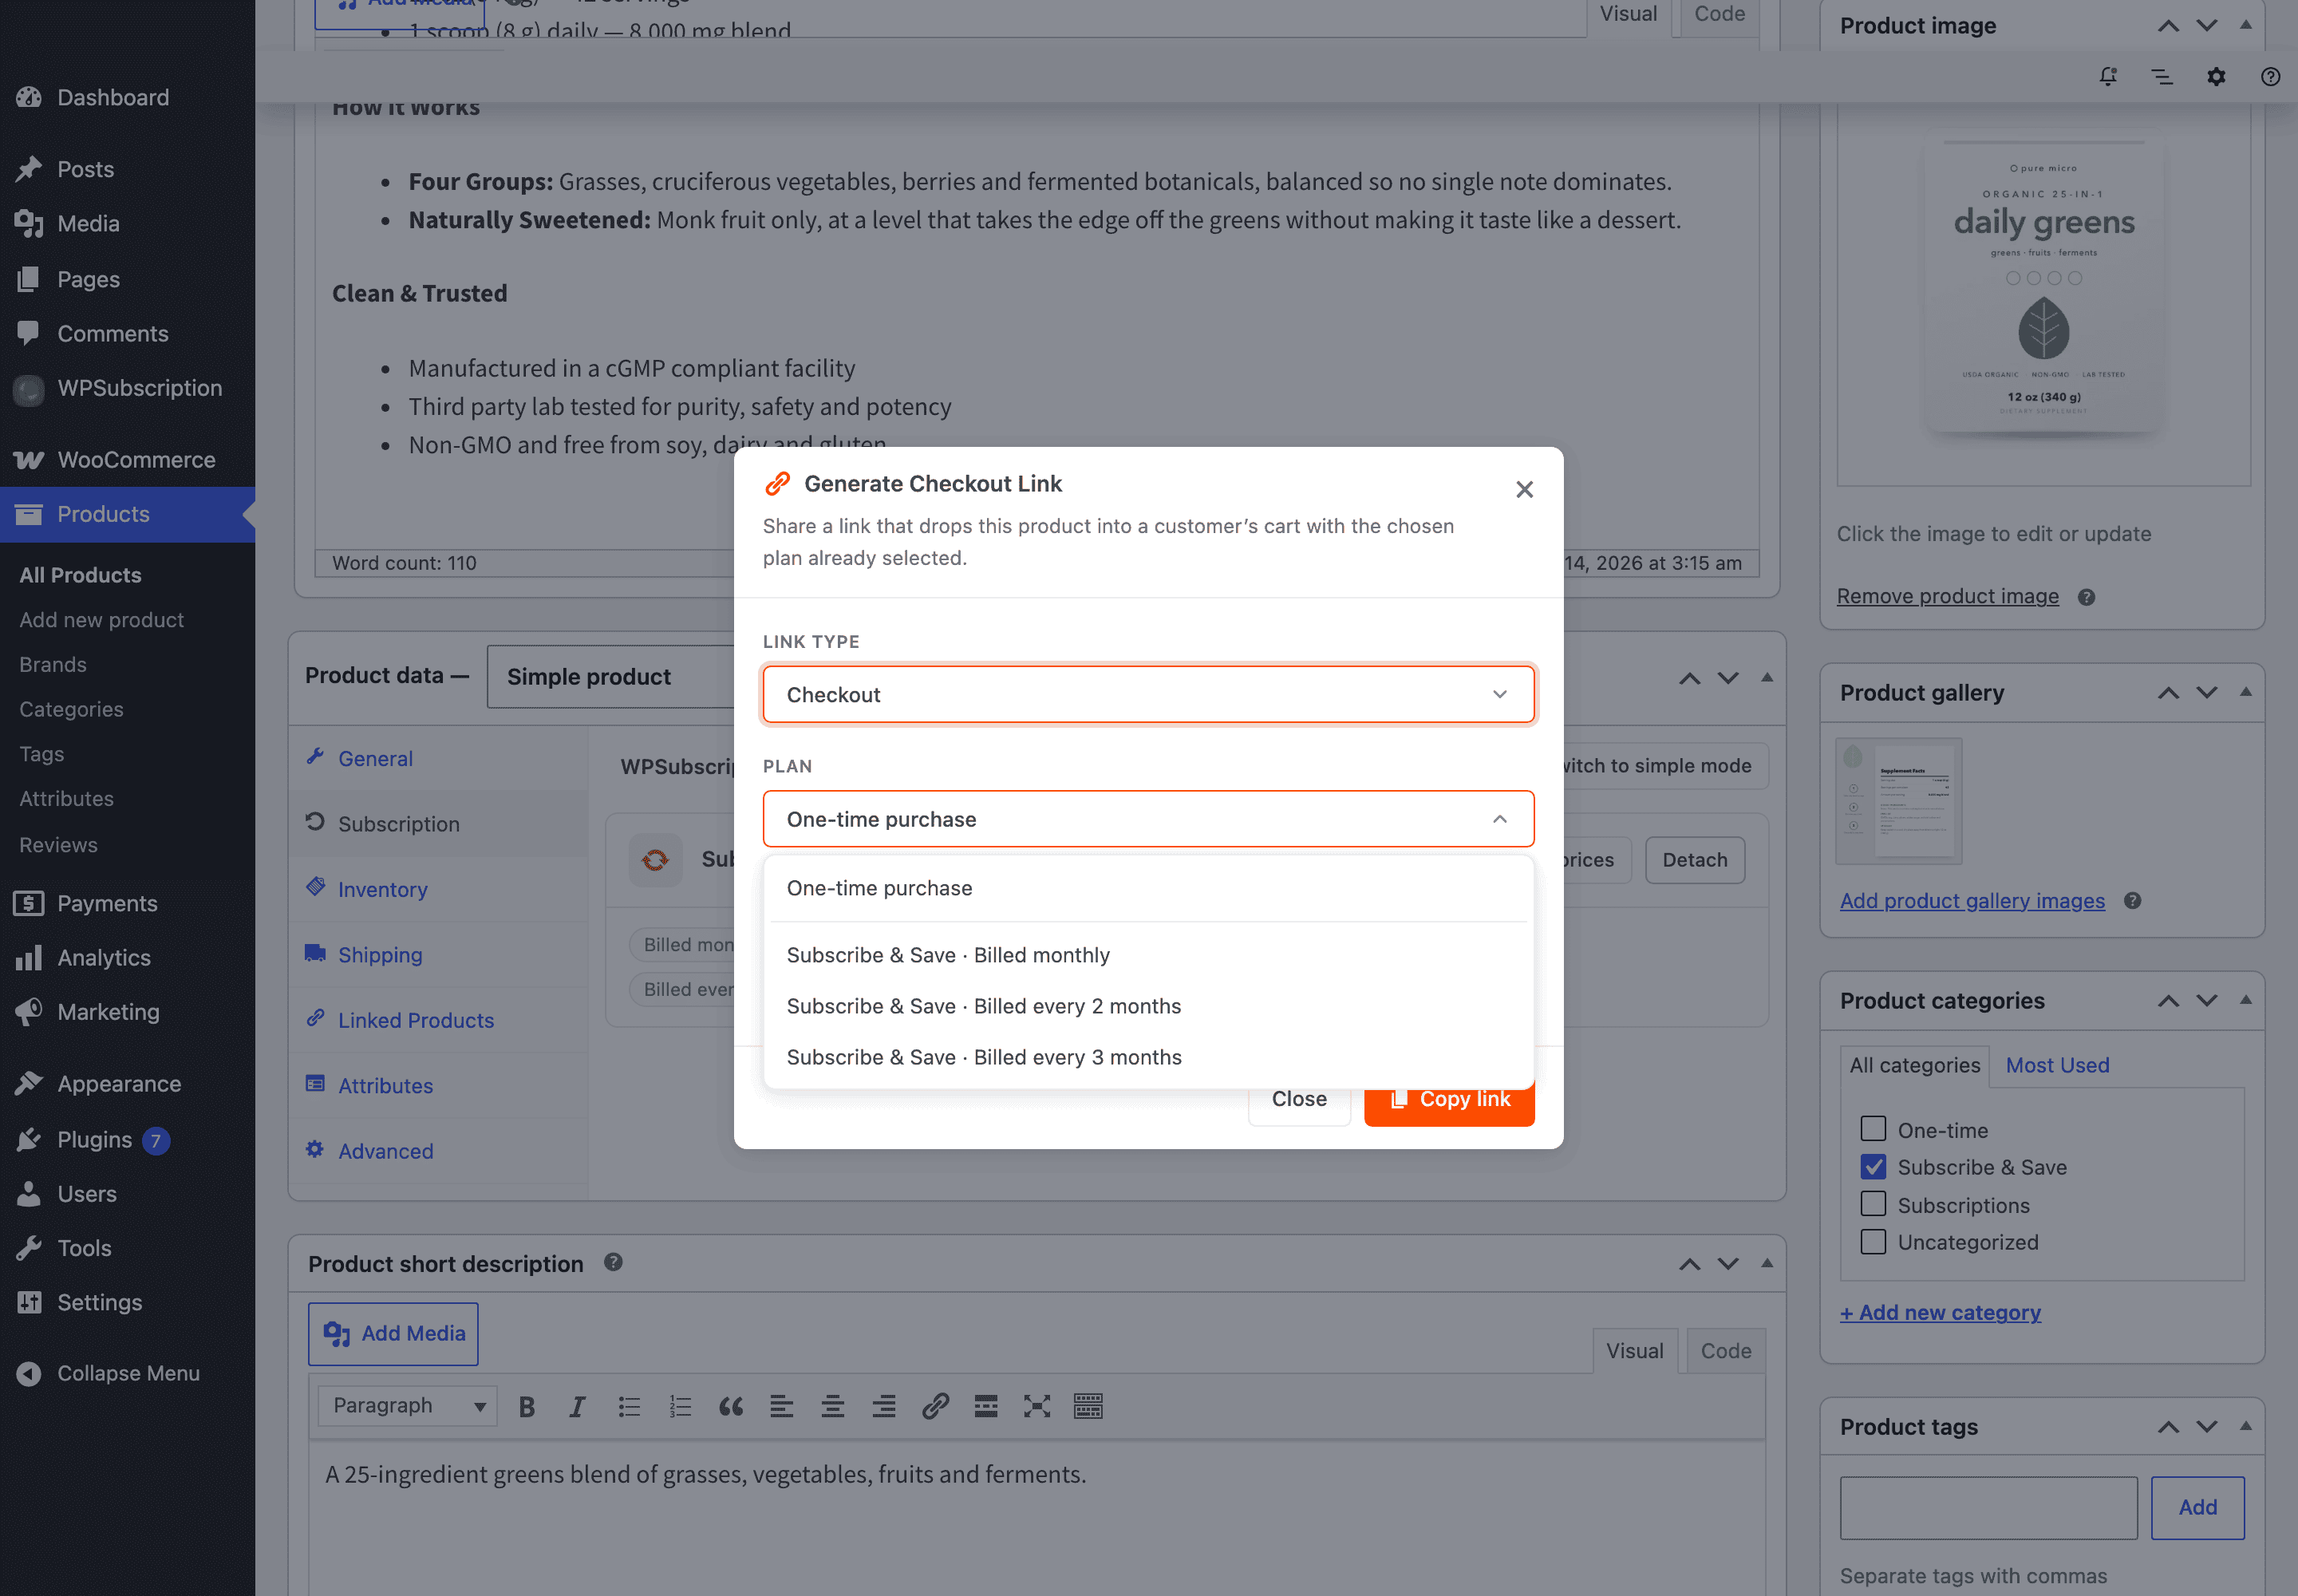Collapse the Product tags panel

coord(2245,1426)
